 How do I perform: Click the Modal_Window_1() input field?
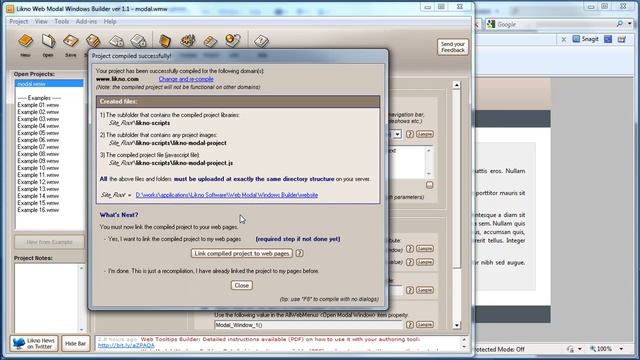[309, 325]
